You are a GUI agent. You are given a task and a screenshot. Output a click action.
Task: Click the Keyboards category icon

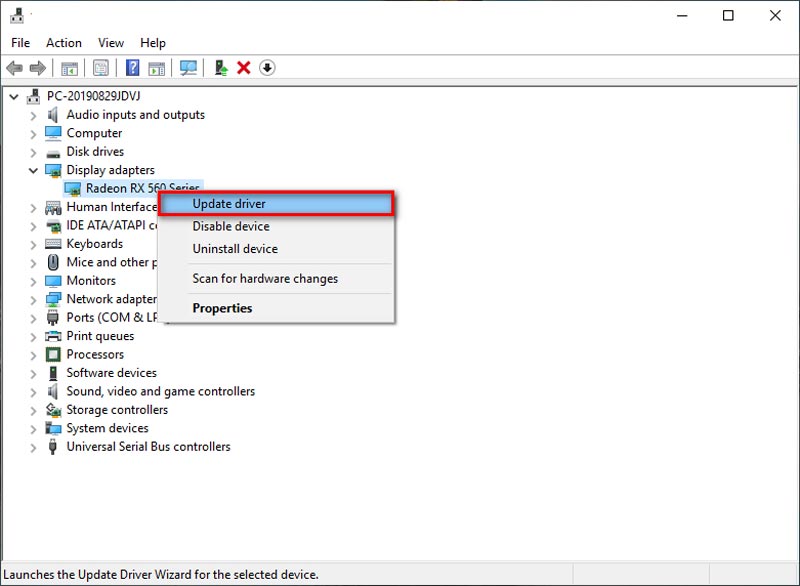[53, 244]
